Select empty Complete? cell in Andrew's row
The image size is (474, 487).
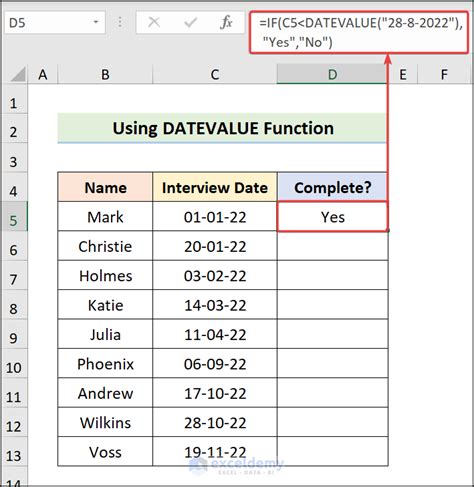[332, 393]
